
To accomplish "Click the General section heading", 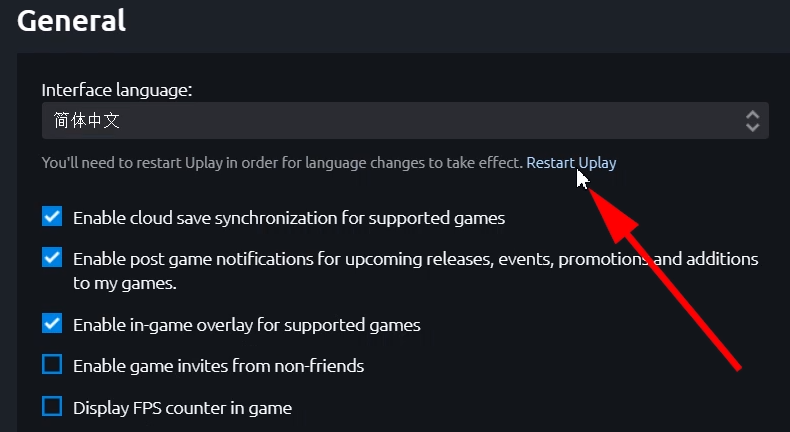I will click(71, 19).
